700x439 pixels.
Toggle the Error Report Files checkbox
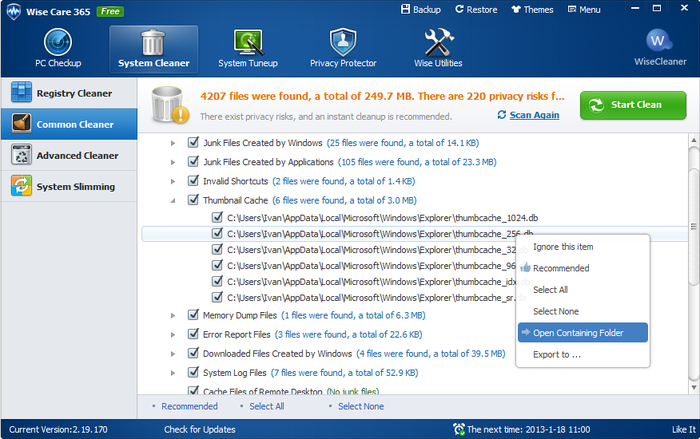[x=193, y=334]
